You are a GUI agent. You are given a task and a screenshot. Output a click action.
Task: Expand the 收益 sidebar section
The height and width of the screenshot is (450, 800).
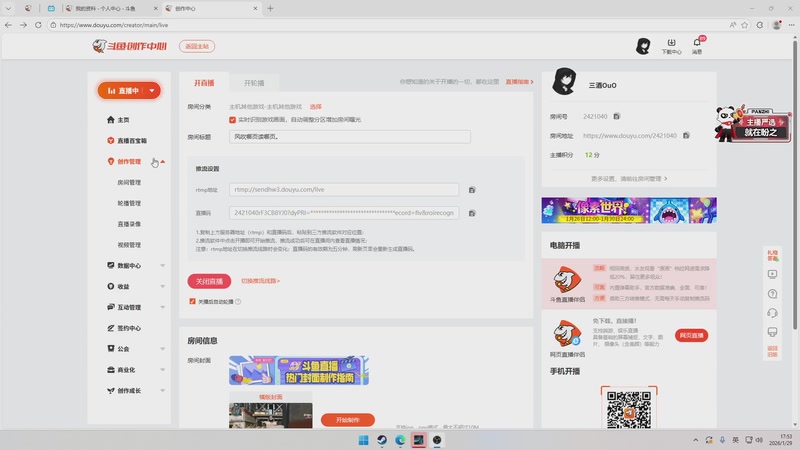point(163,287)
